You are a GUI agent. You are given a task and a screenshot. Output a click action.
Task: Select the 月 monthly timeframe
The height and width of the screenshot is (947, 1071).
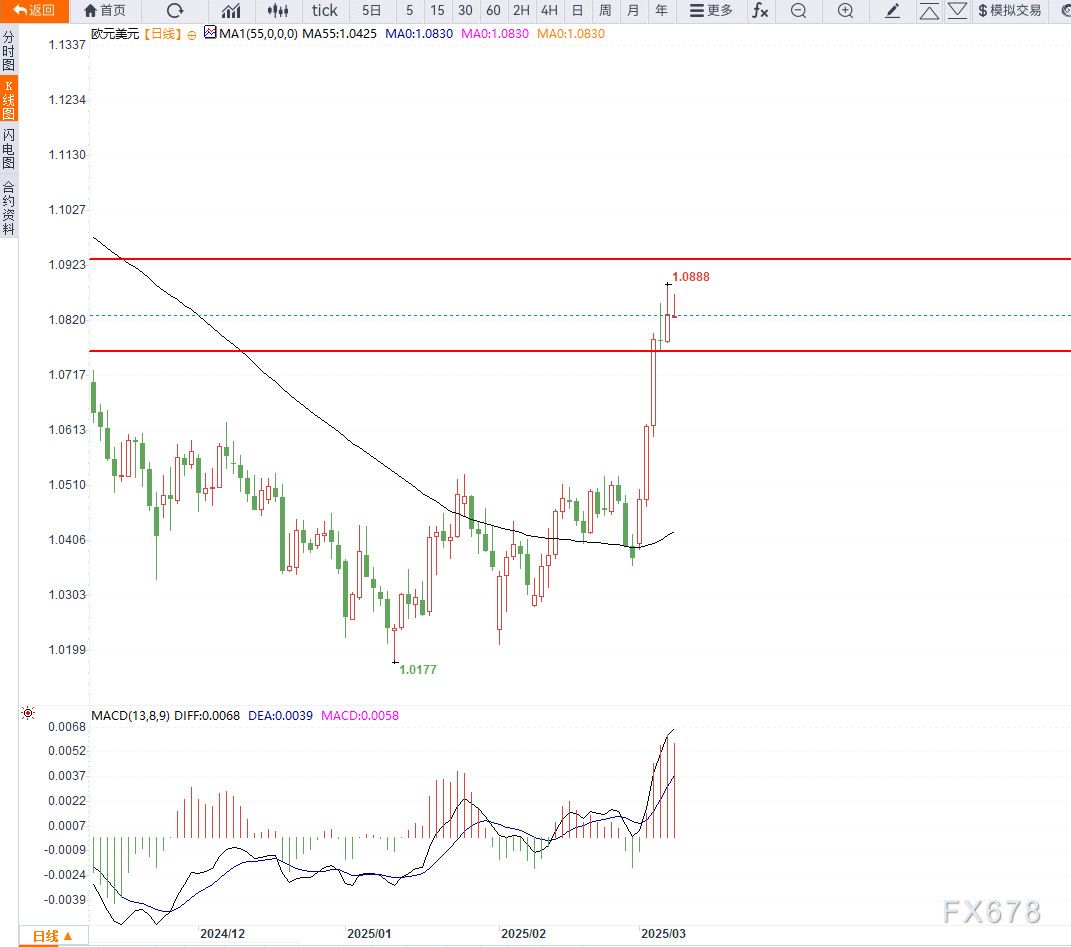pos(633,10)
